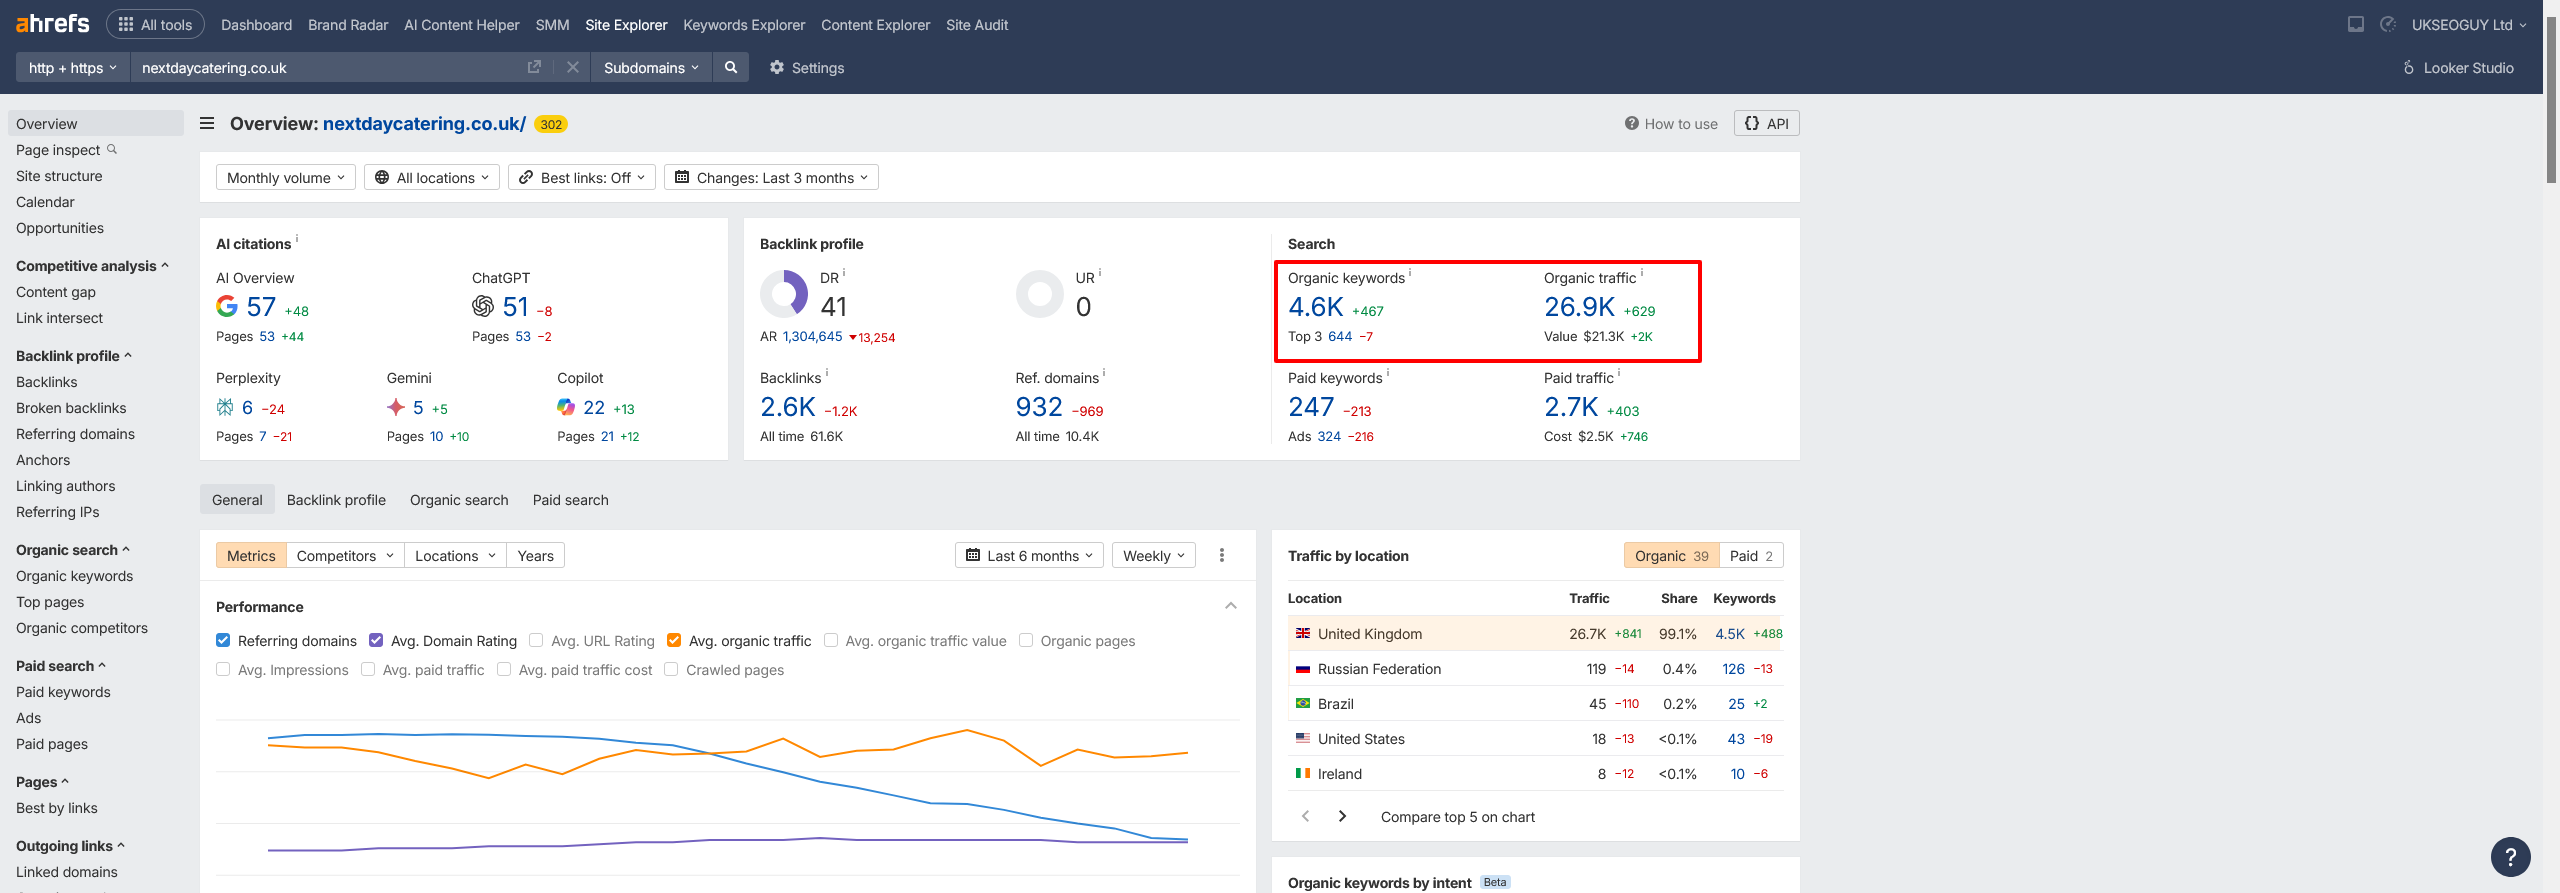The width and height of the screenshot is (2560, 893).
Task: Open the Settings gear icon
Action: click(x=777, y=67)
